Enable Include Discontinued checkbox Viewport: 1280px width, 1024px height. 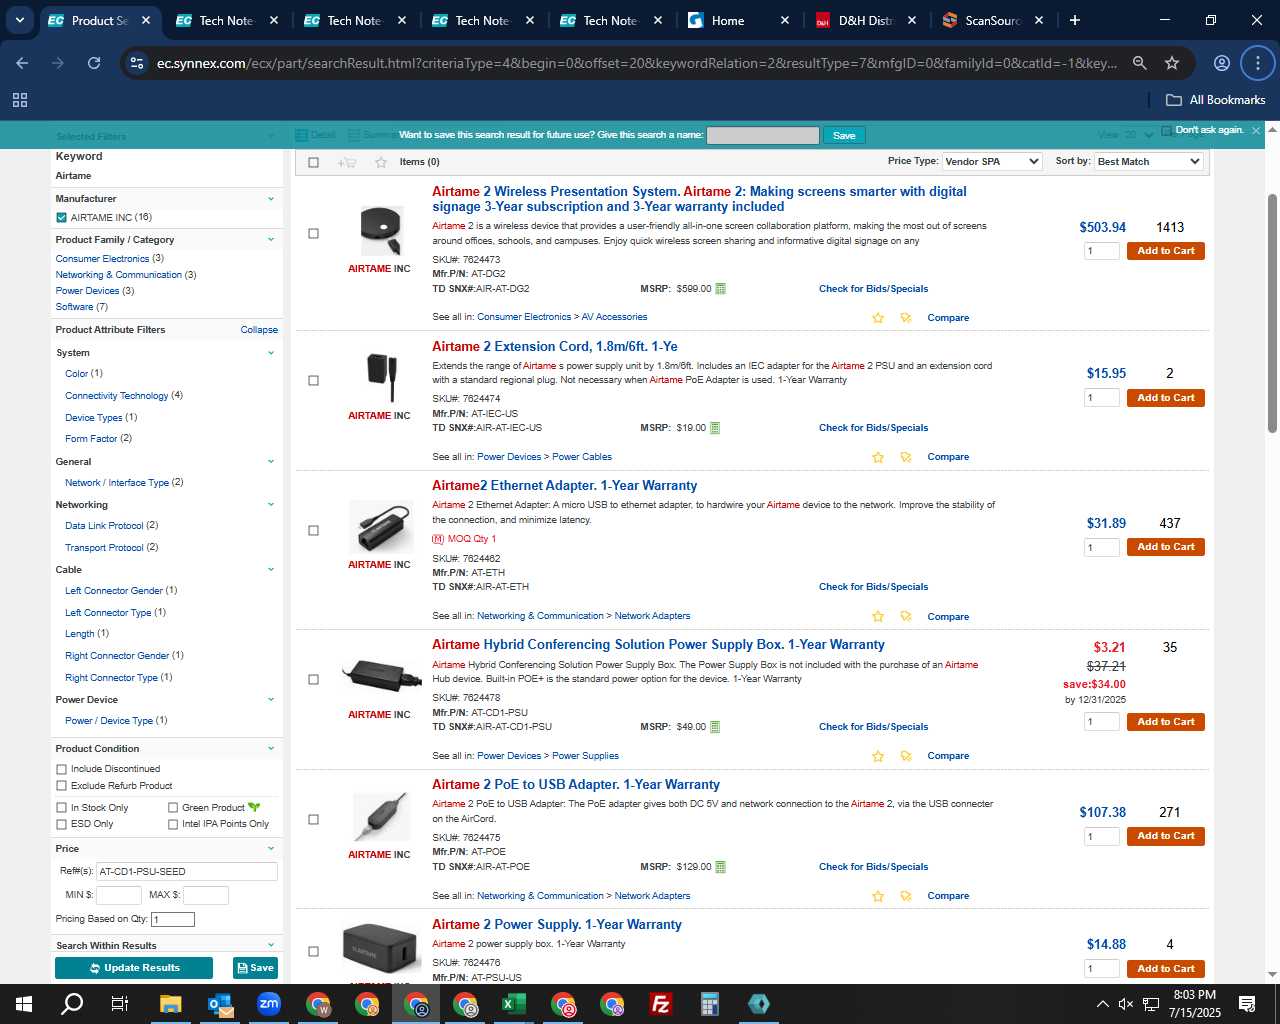click(61, 769)
